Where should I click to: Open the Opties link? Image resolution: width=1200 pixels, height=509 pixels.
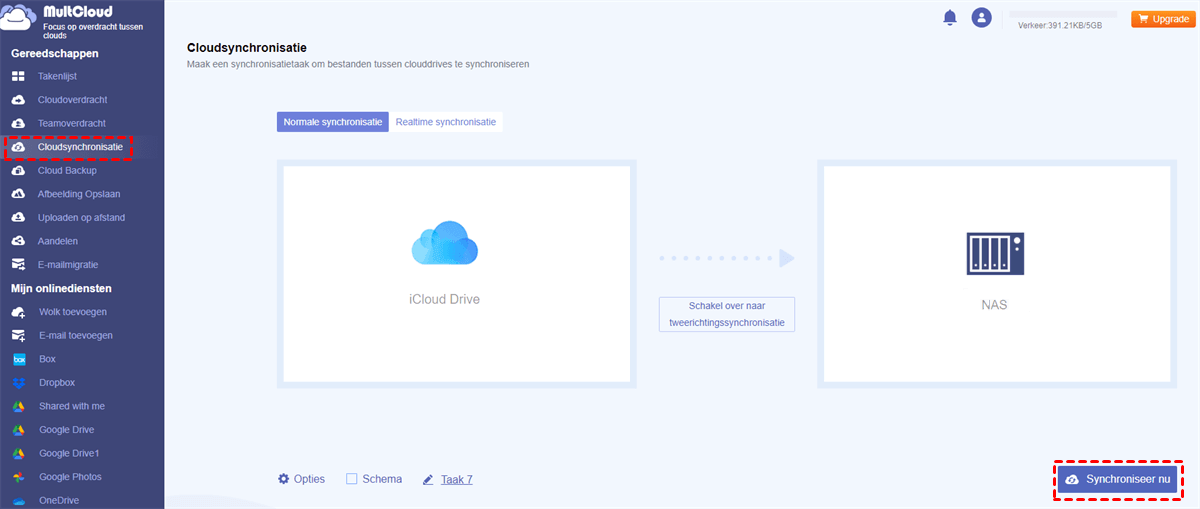tap(309, 479)
